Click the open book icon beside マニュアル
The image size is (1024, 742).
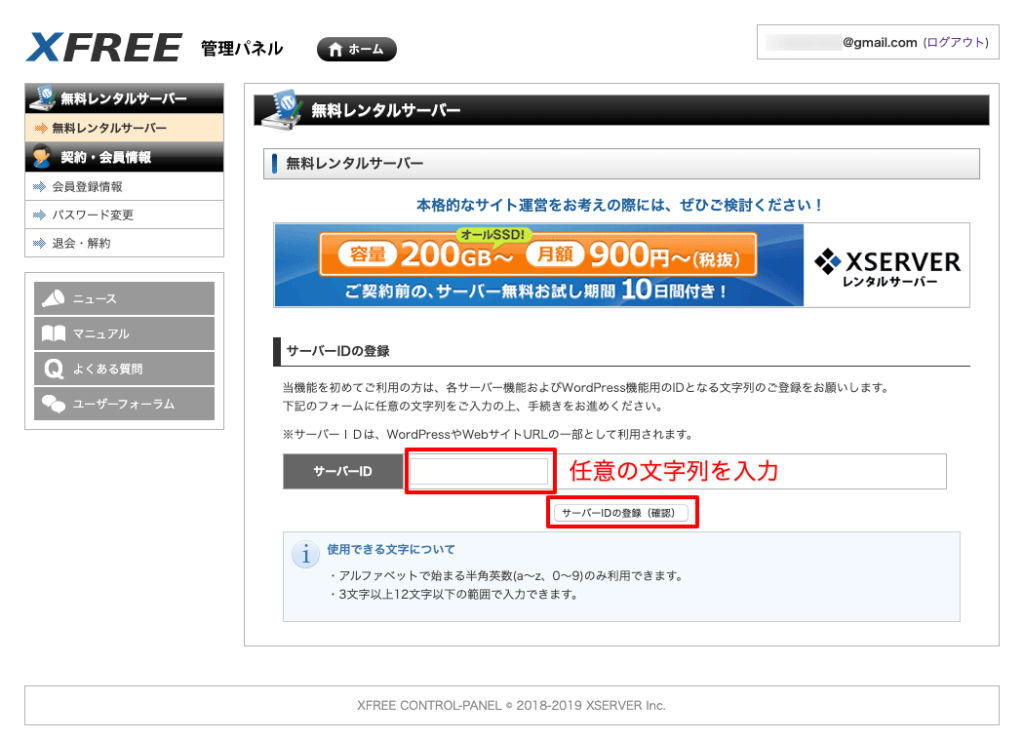pos(54,334)
